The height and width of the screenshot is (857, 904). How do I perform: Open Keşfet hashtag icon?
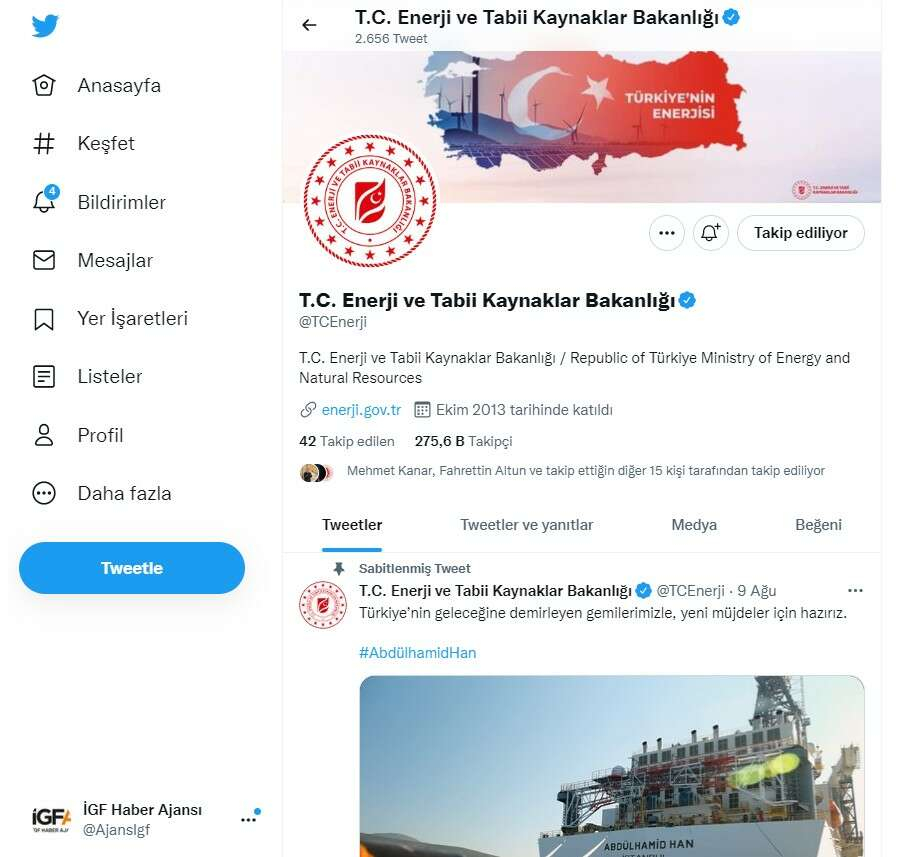[44, 143]
